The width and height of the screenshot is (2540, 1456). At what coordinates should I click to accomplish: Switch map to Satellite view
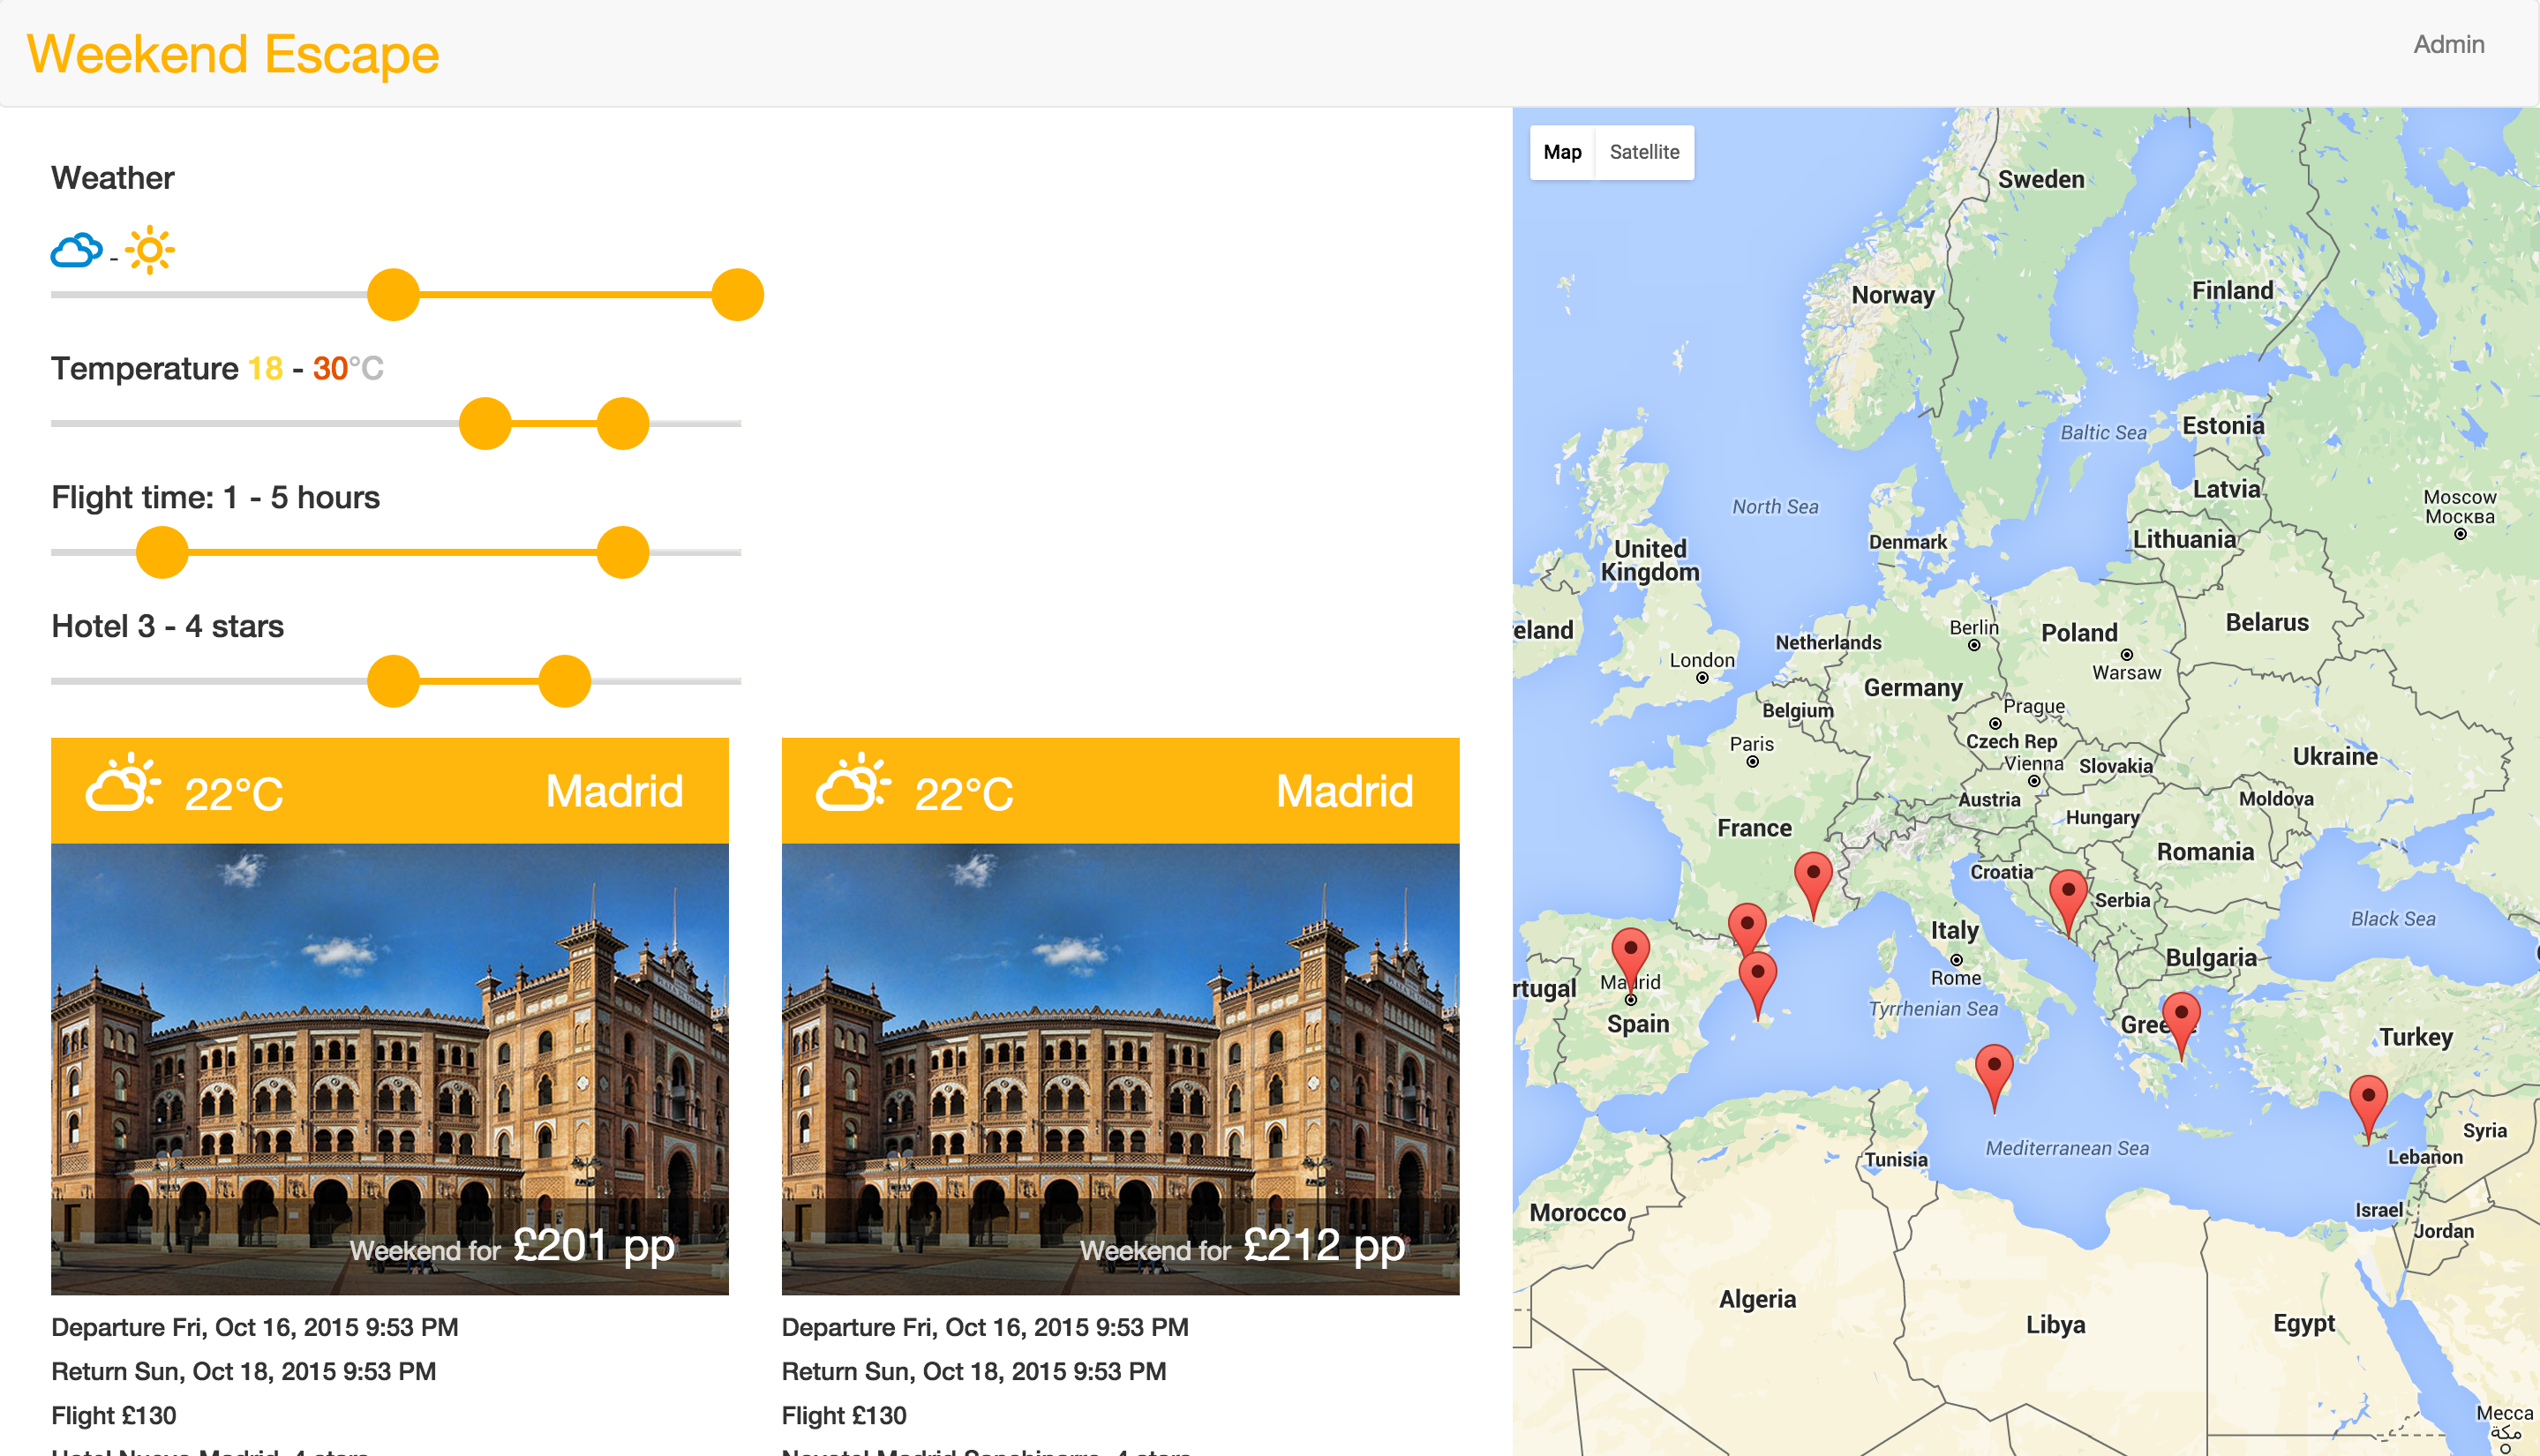(x=1644, y=152)
